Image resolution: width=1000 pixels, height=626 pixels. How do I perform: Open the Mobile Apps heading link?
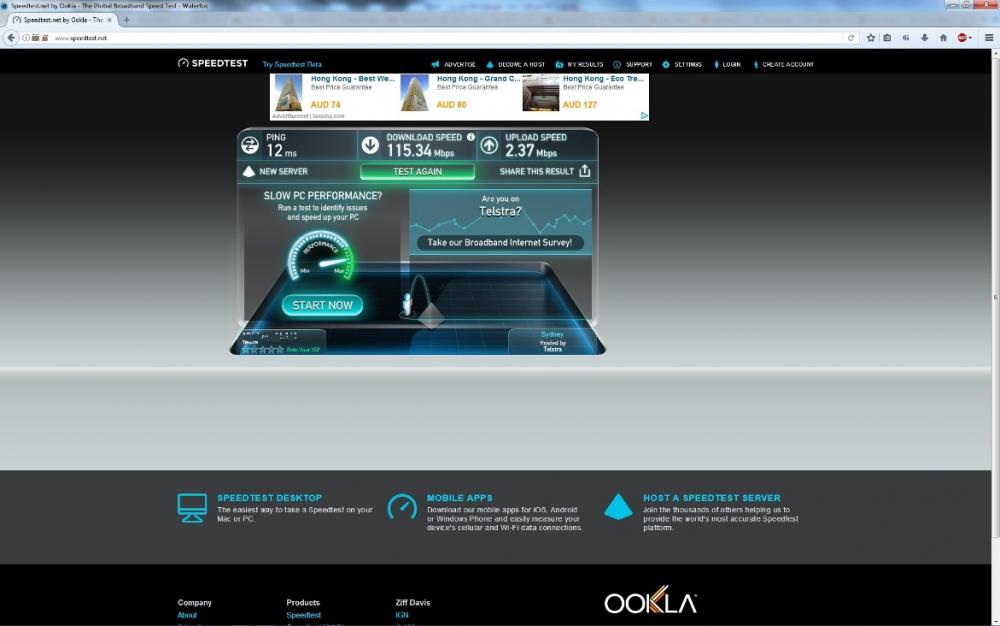click(459, 498)
